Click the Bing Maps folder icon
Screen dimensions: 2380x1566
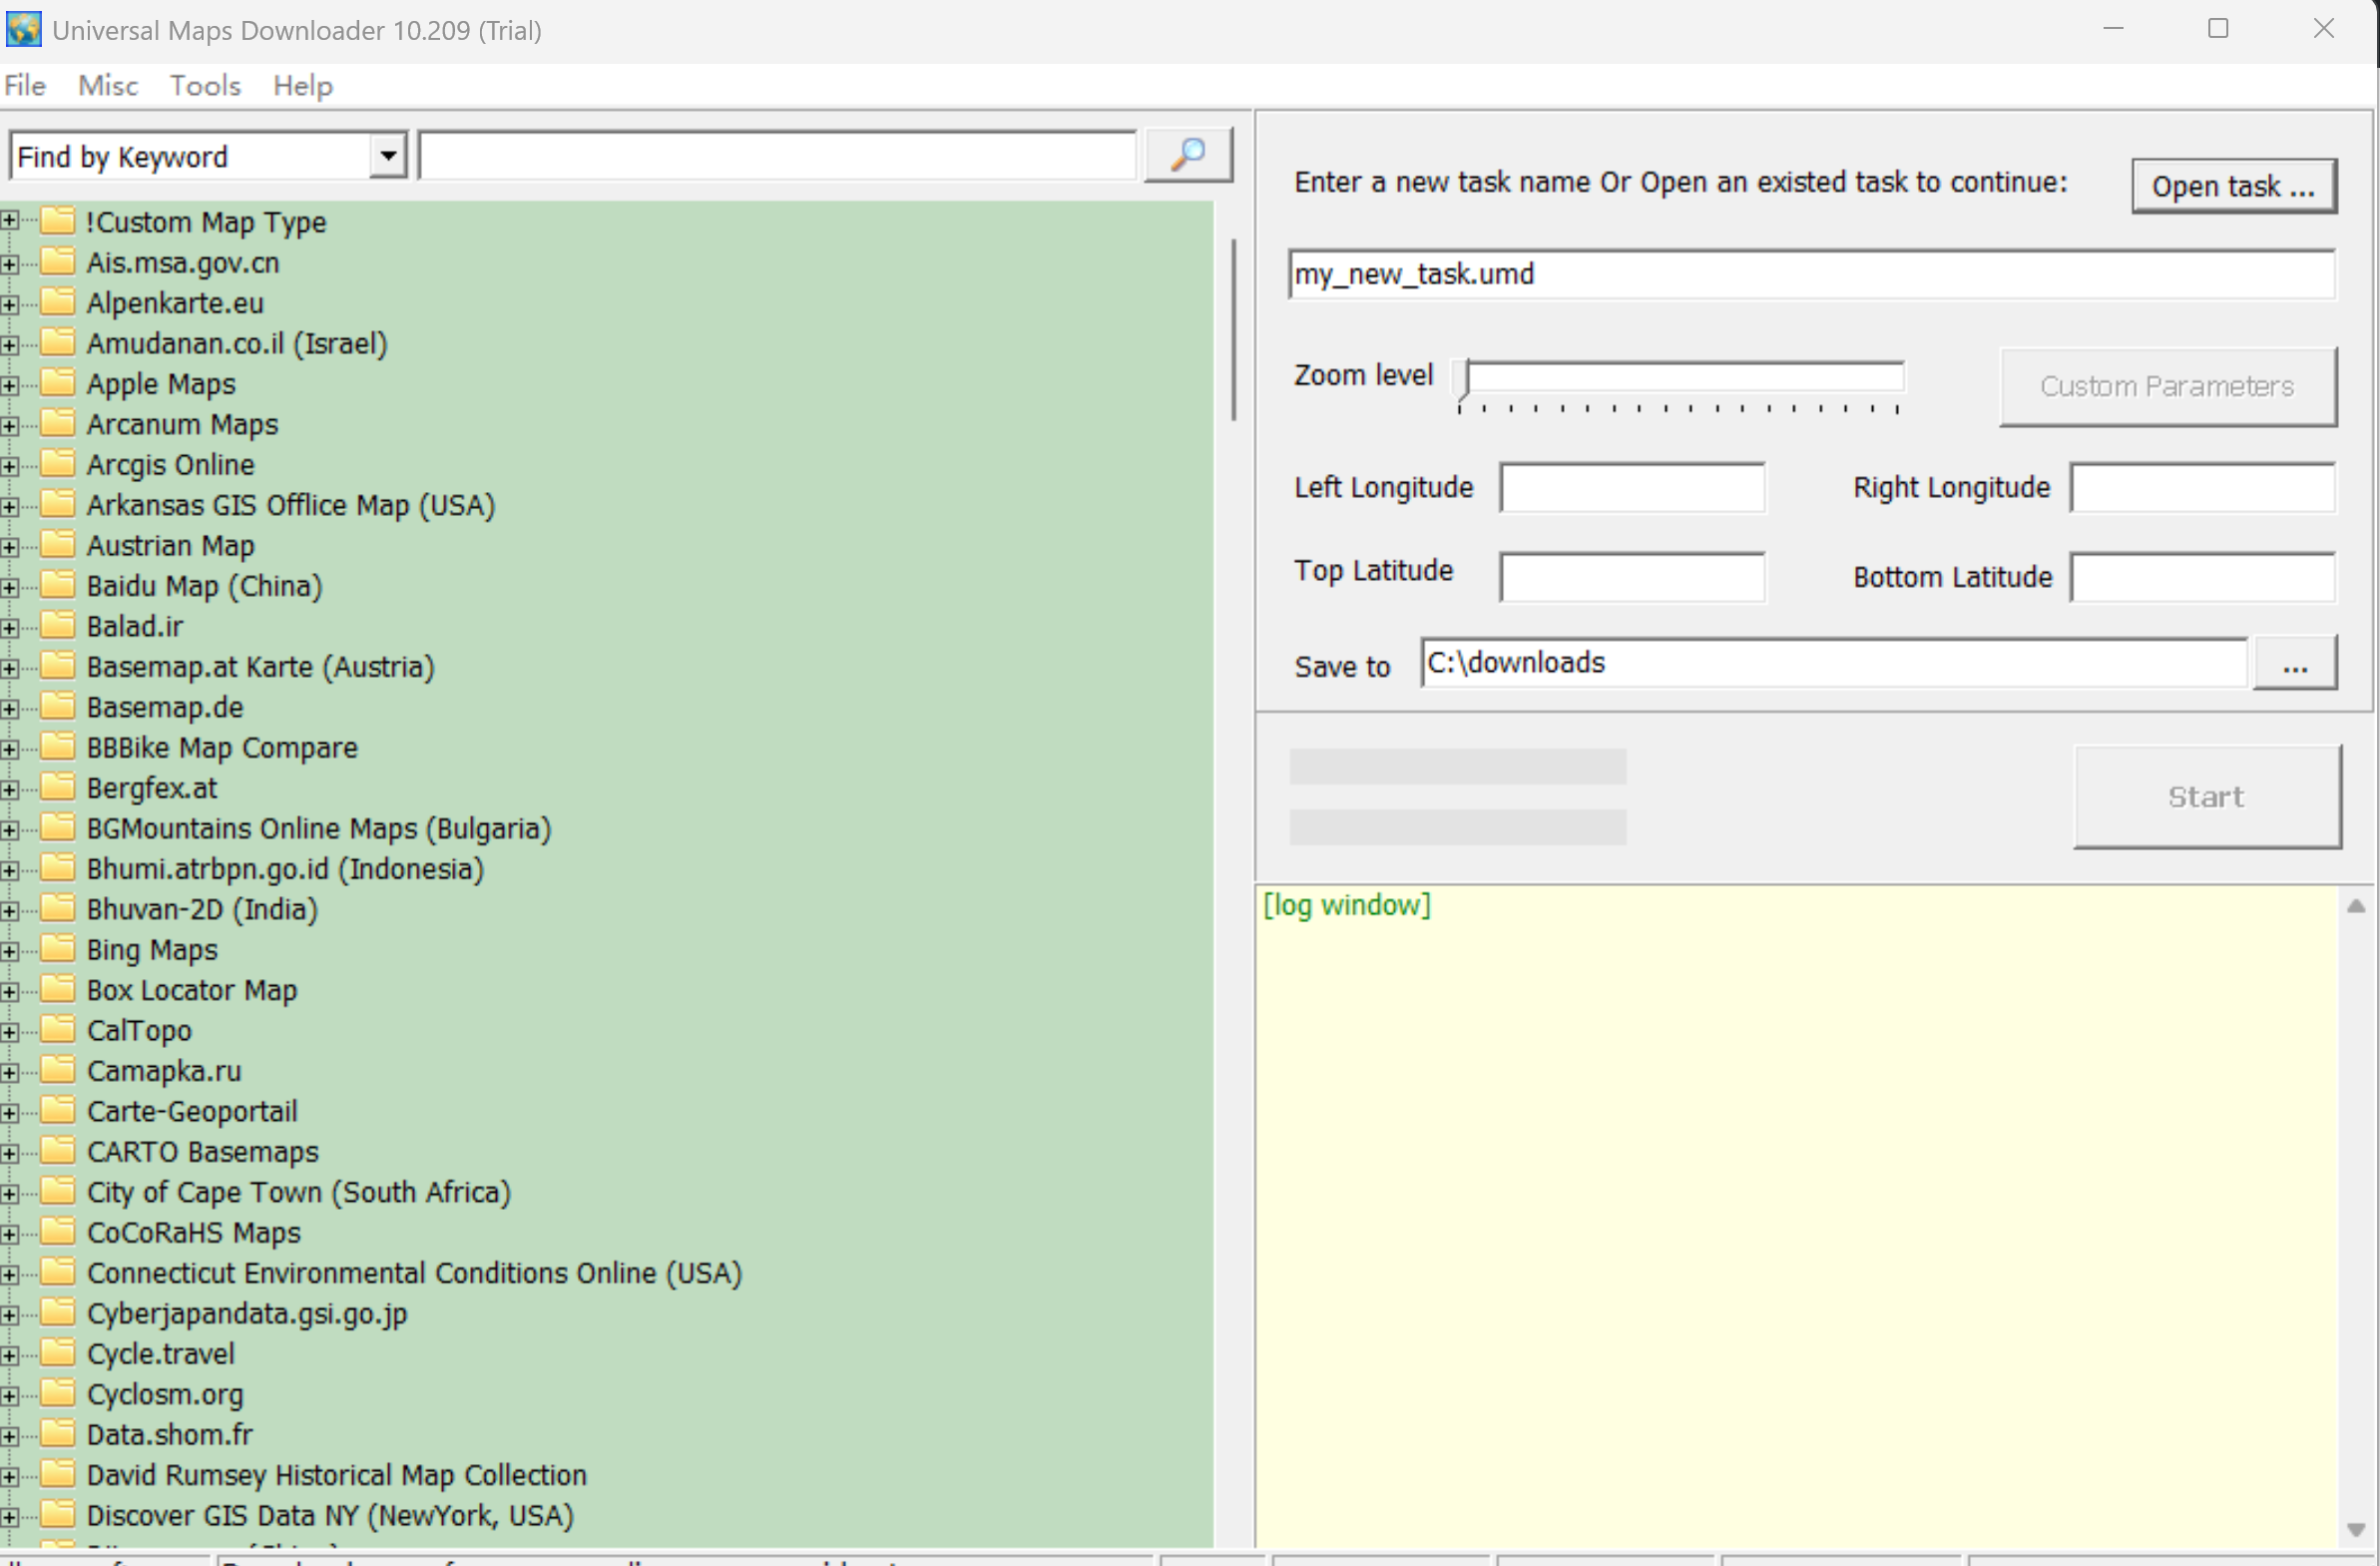coord(58,949)
